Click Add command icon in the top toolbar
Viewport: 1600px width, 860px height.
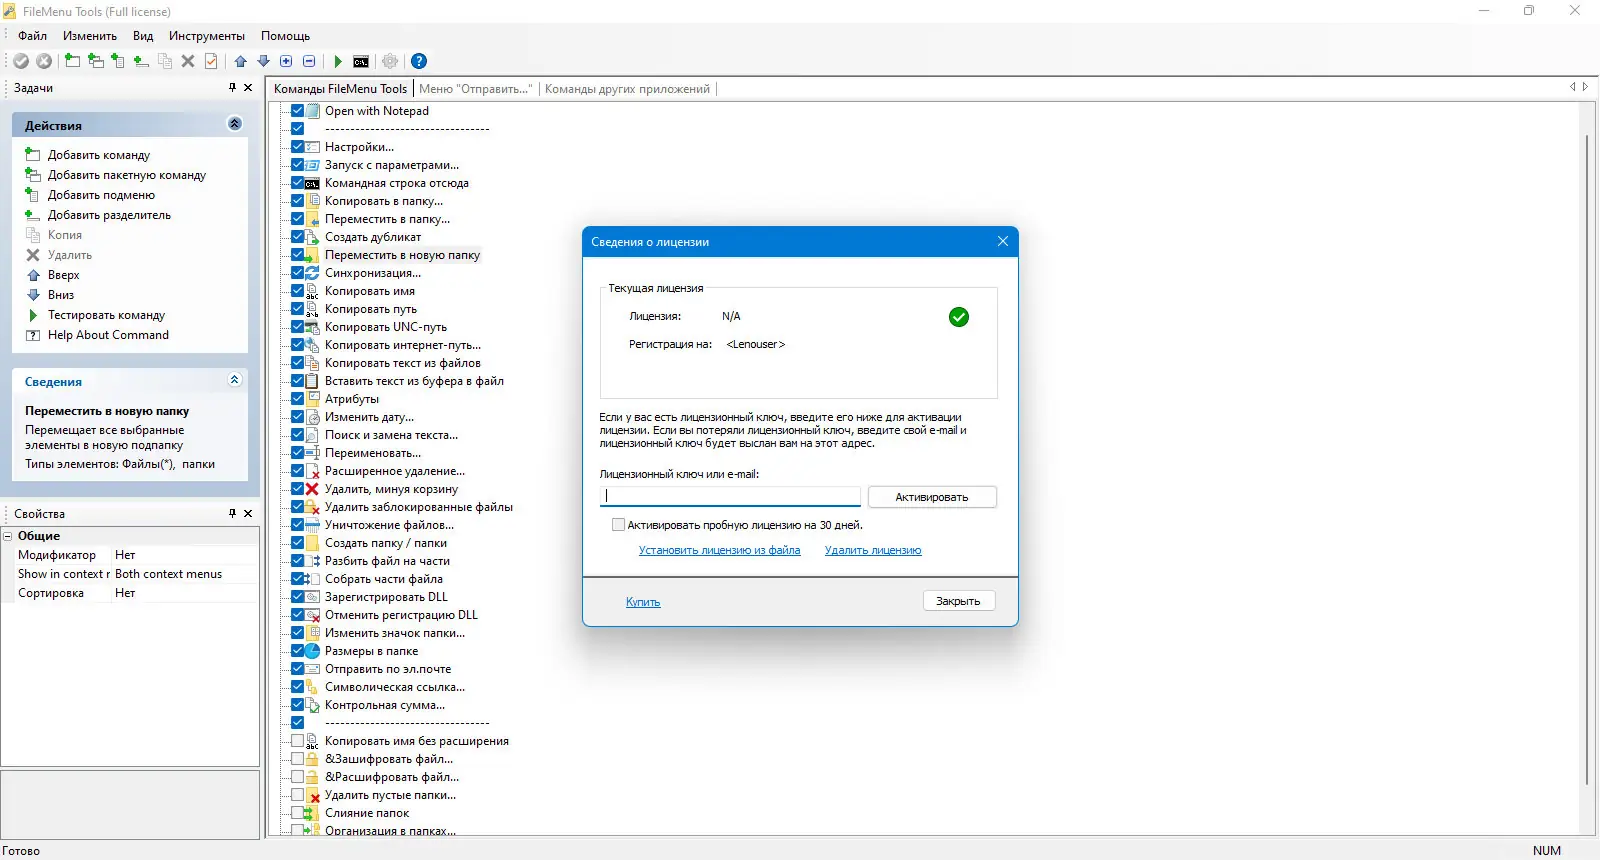(x=72, y=61)
